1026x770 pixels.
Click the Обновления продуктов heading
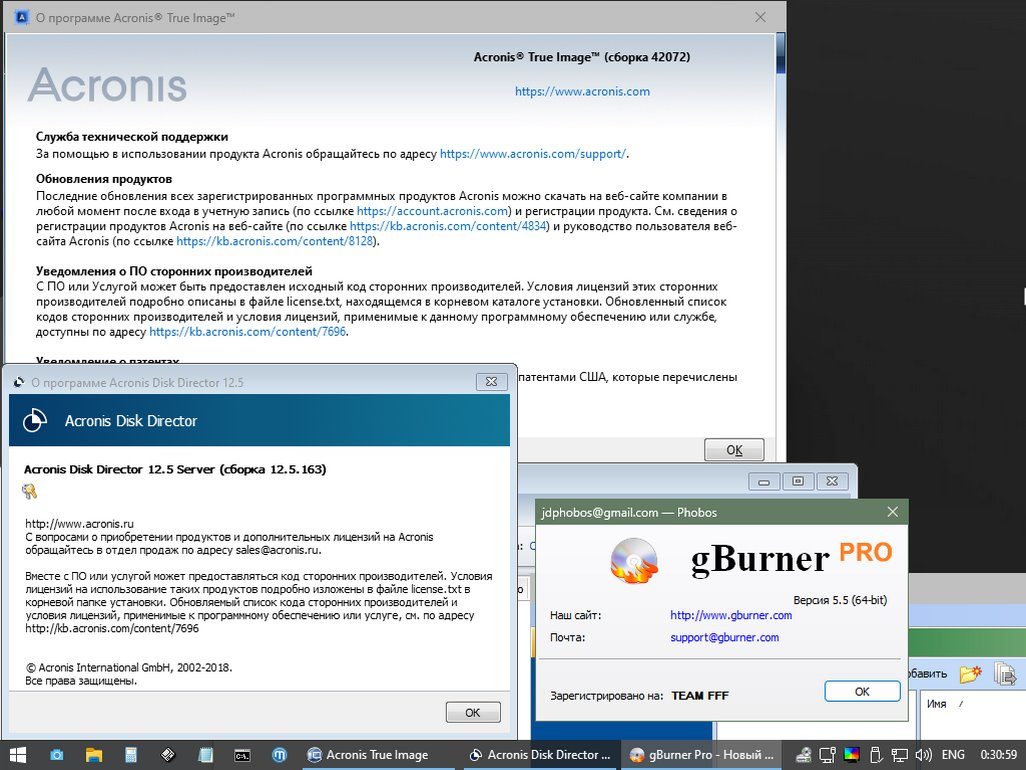[104, 179]
